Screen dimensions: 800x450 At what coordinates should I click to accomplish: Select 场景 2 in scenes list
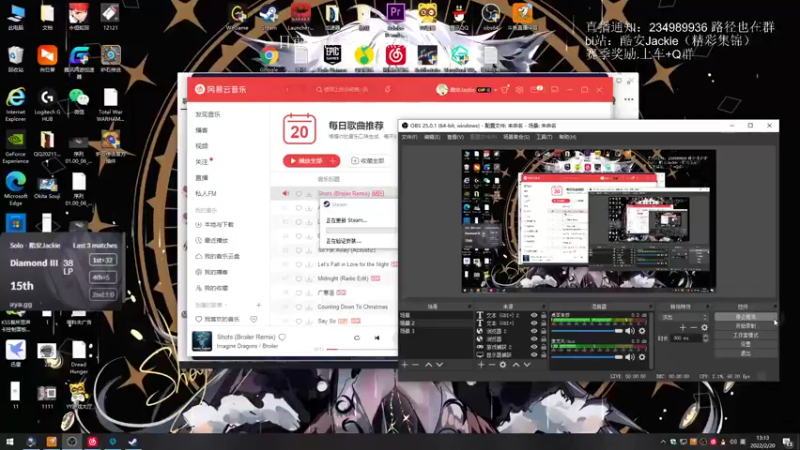tap(436, 323)
